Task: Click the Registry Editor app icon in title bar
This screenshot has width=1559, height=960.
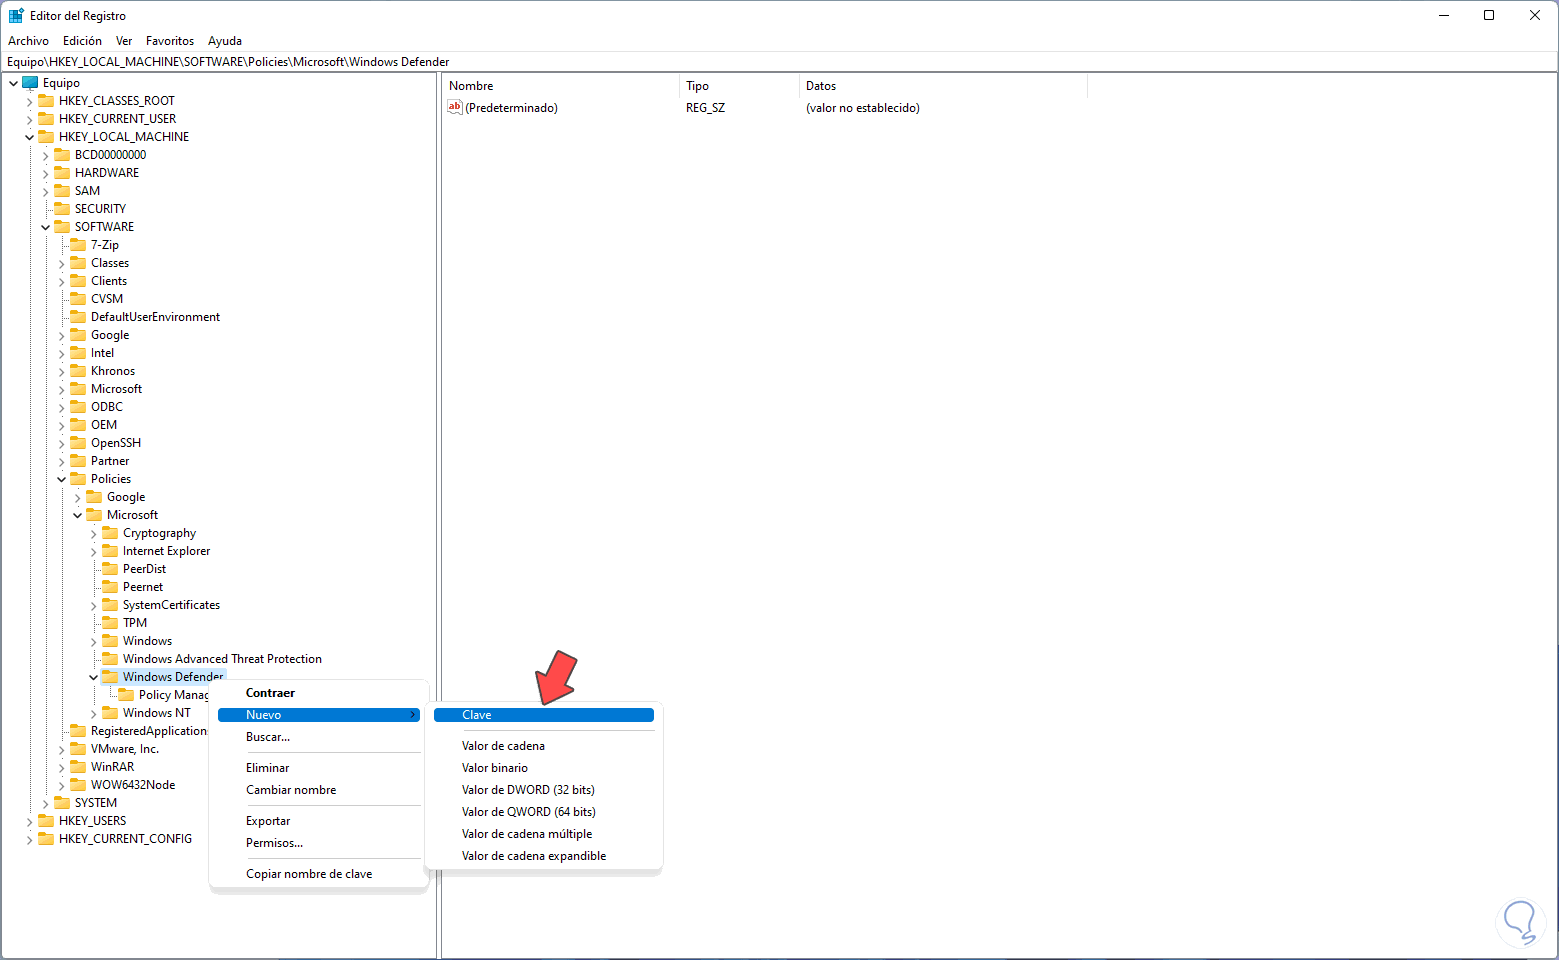Action: coord(16,15)
